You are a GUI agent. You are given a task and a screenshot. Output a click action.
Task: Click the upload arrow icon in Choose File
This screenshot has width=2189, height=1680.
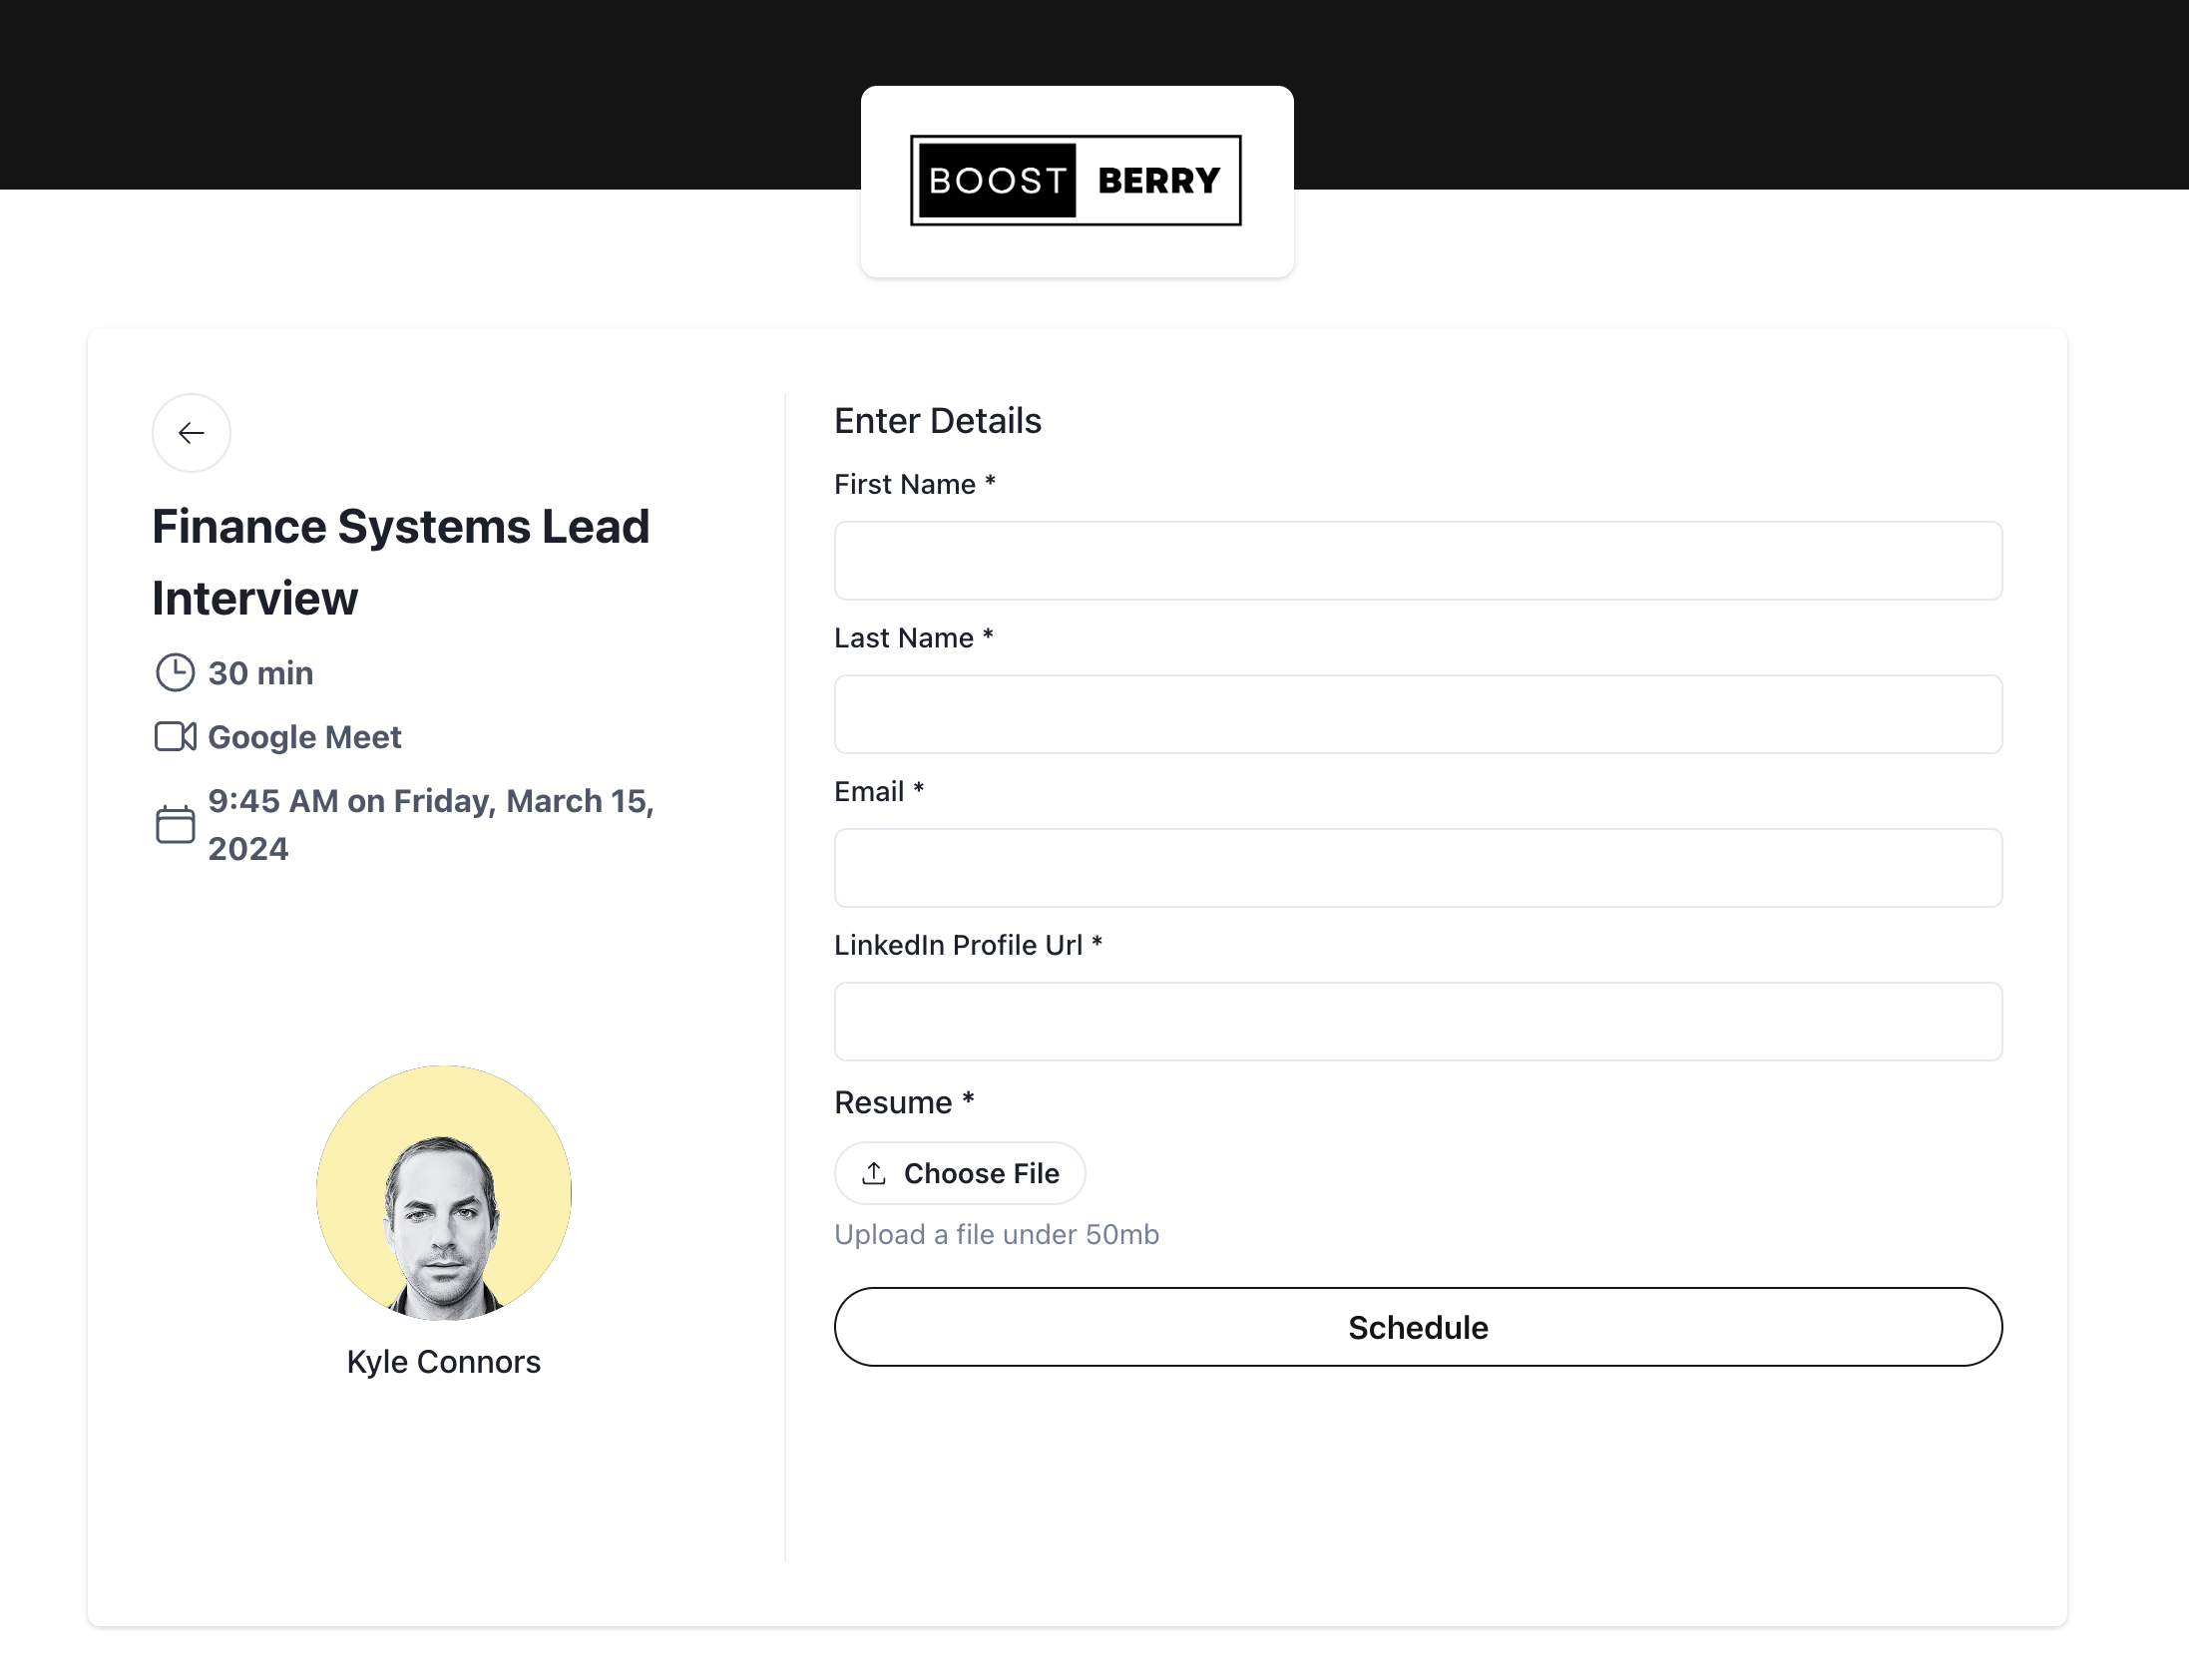[874, 1173]
